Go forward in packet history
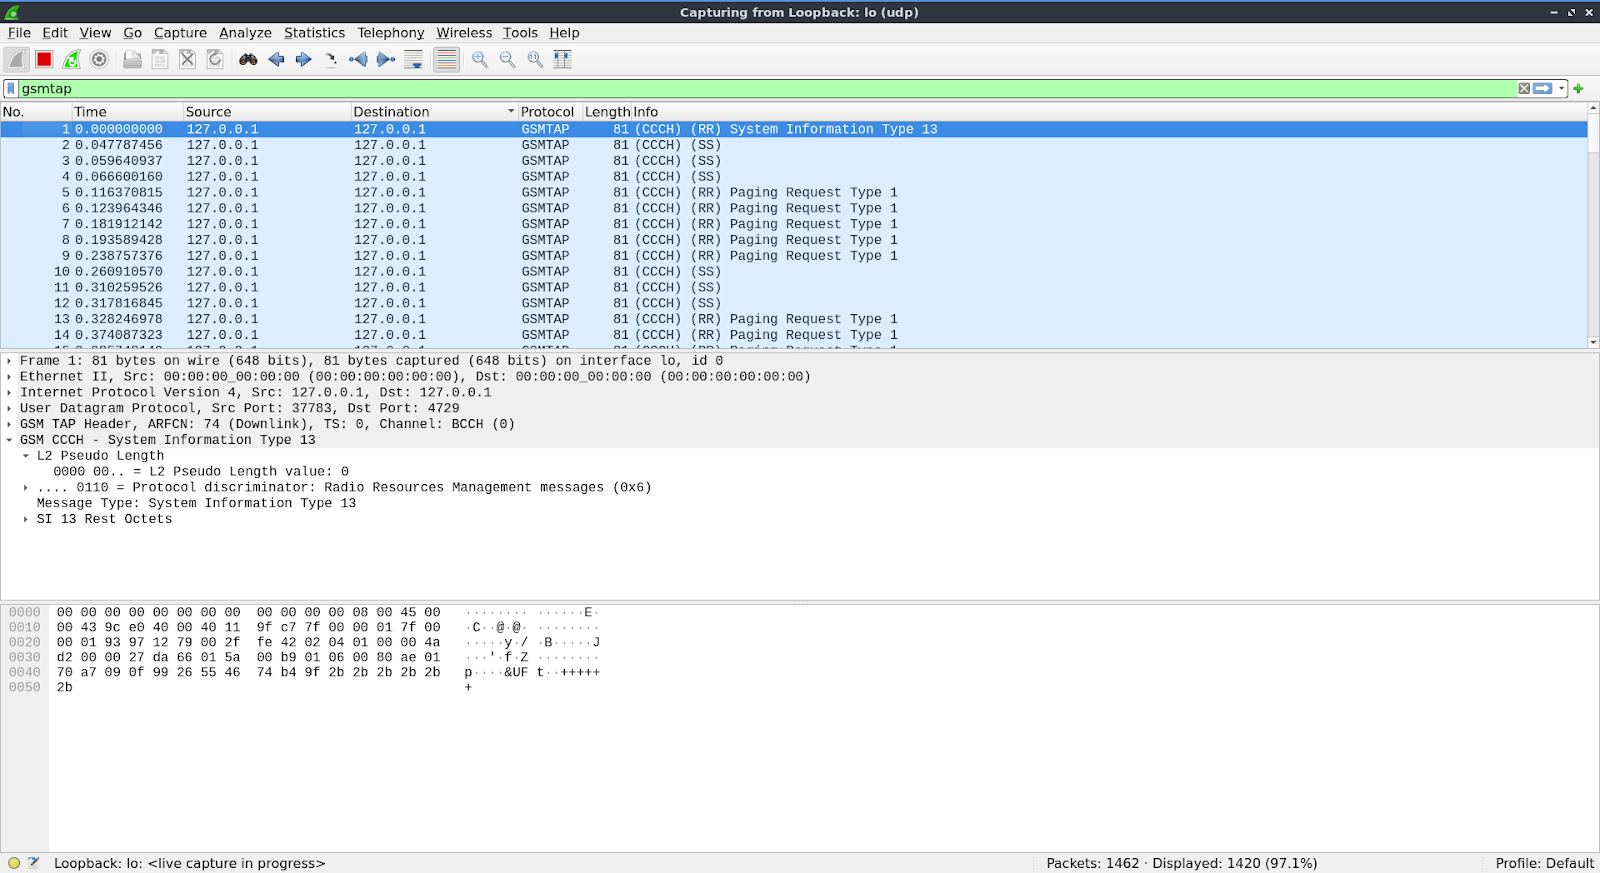Viewport: 1600px width, 873px height. coord(304,60)
